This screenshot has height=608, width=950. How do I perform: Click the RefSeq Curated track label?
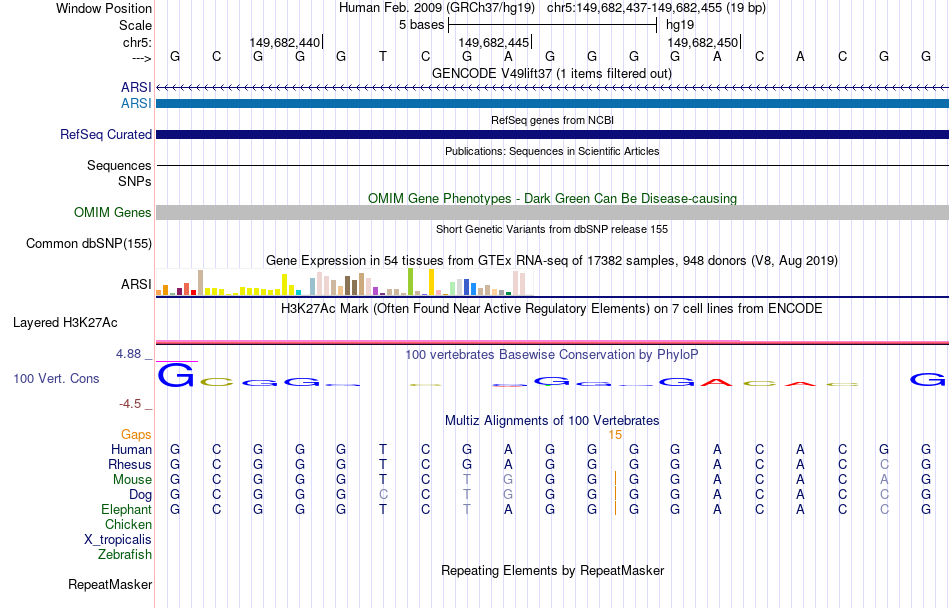click(x=105, y=134)
